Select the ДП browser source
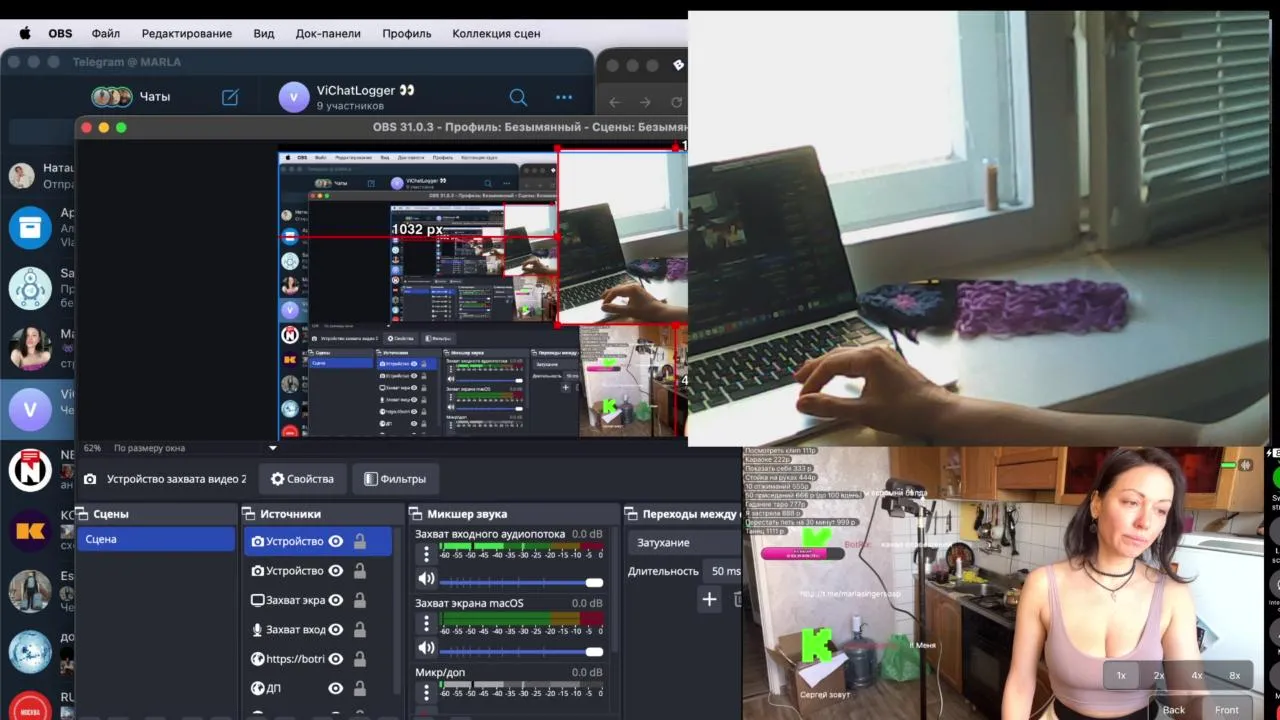 [x=266, y=688]
